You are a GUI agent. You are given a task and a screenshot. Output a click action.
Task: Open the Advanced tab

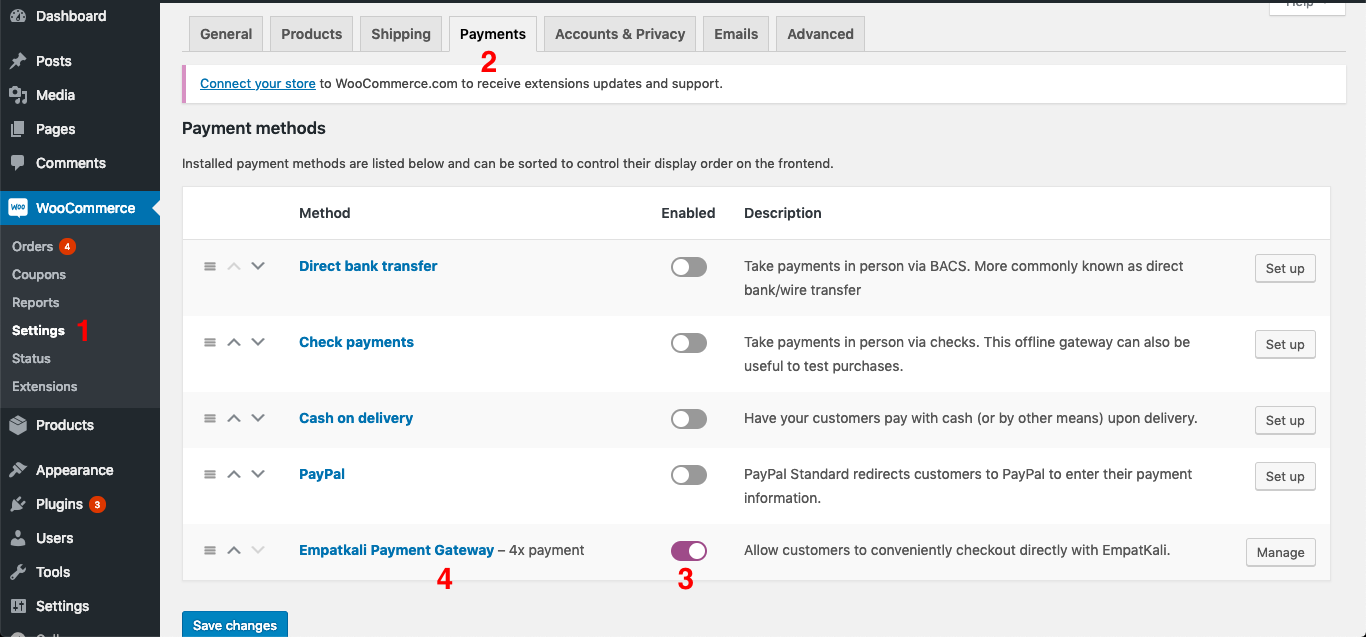pos(820,34)
